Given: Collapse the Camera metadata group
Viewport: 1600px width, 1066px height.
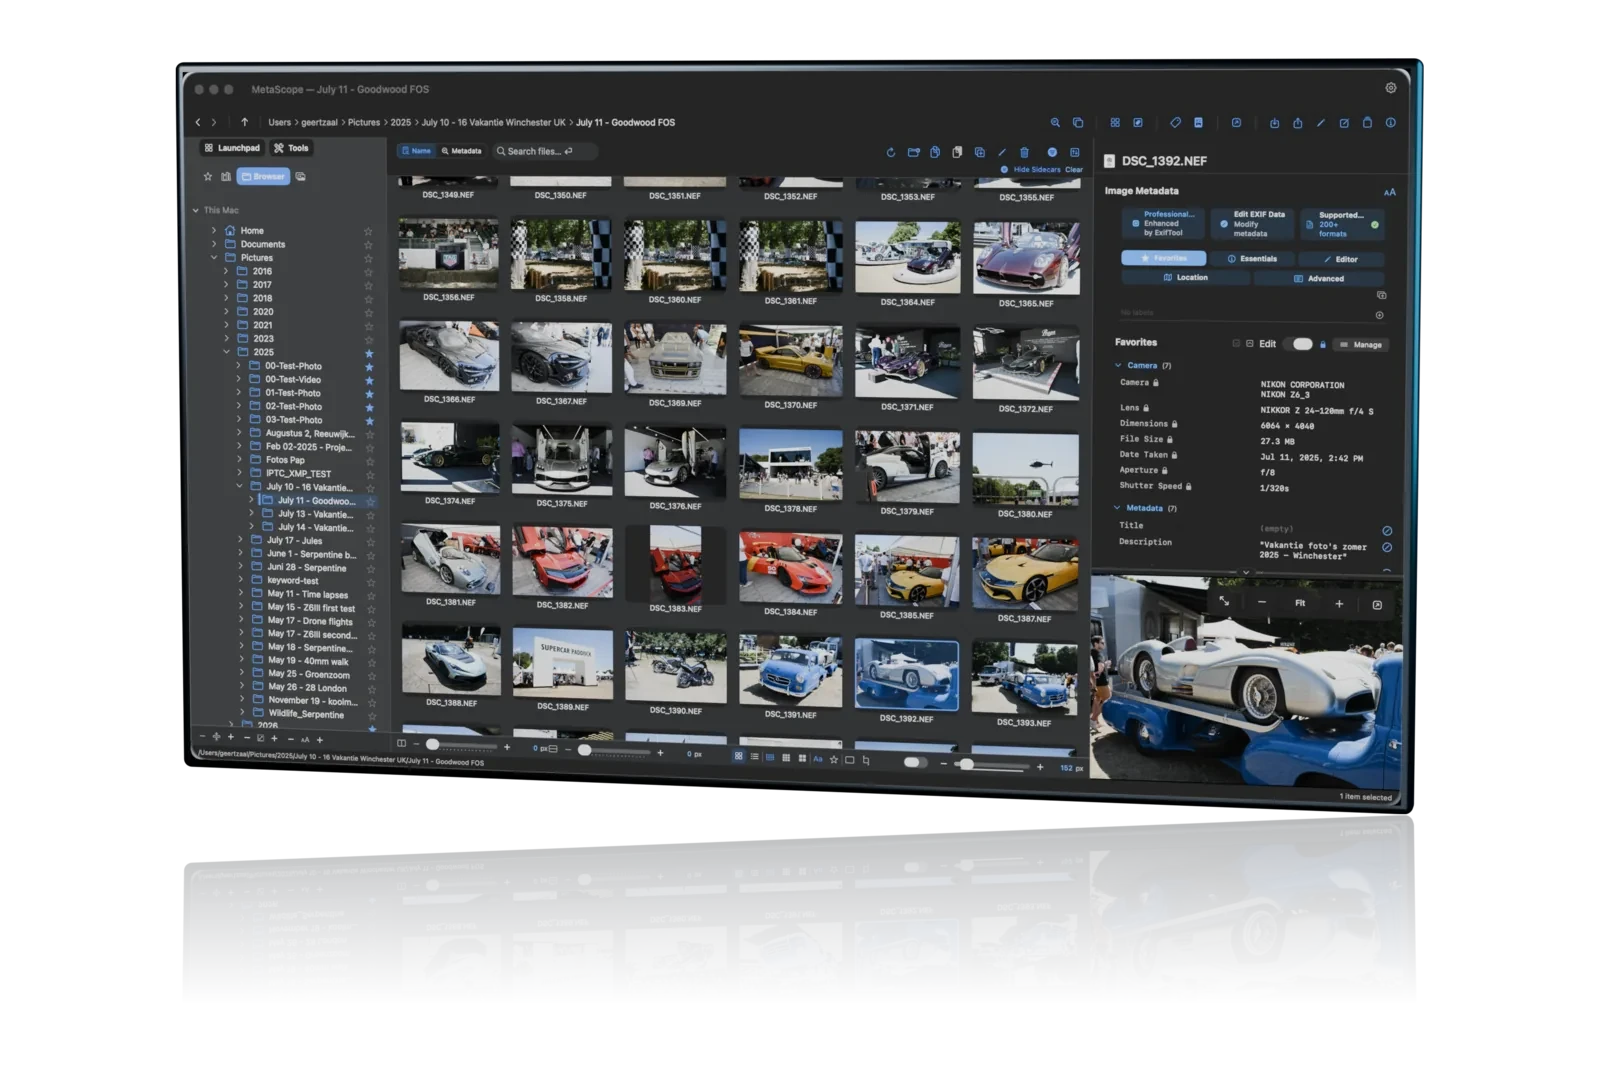Looking at the screenshot, I should tap(1118, 365).
